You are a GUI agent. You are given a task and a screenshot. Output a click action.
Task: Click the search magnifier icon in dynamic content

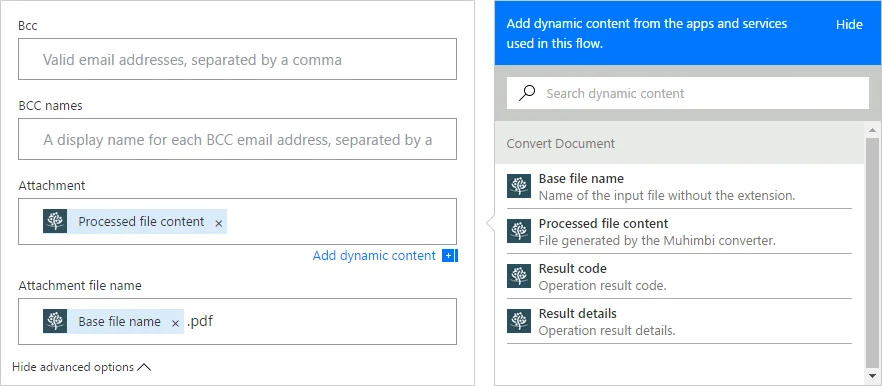[x=526, y=93]
